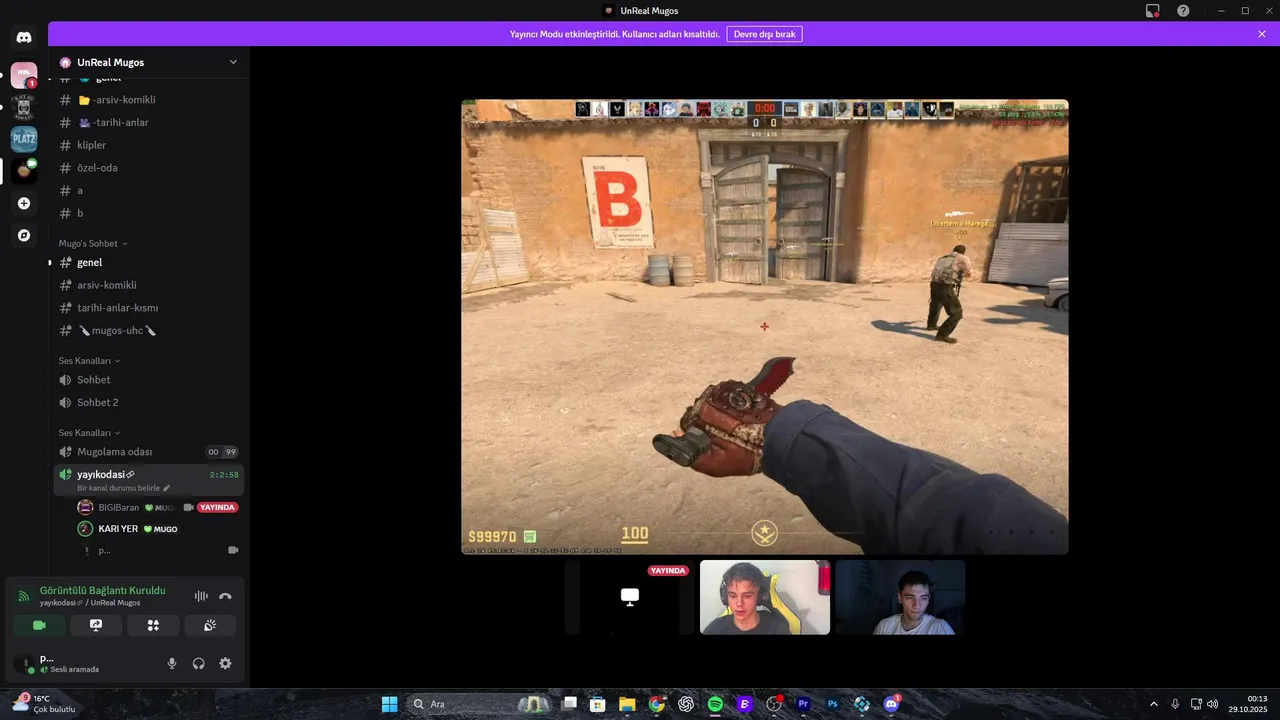Open Discord direct messages home icon
This screenshot has width=1280, height=720.
(24, 37)
